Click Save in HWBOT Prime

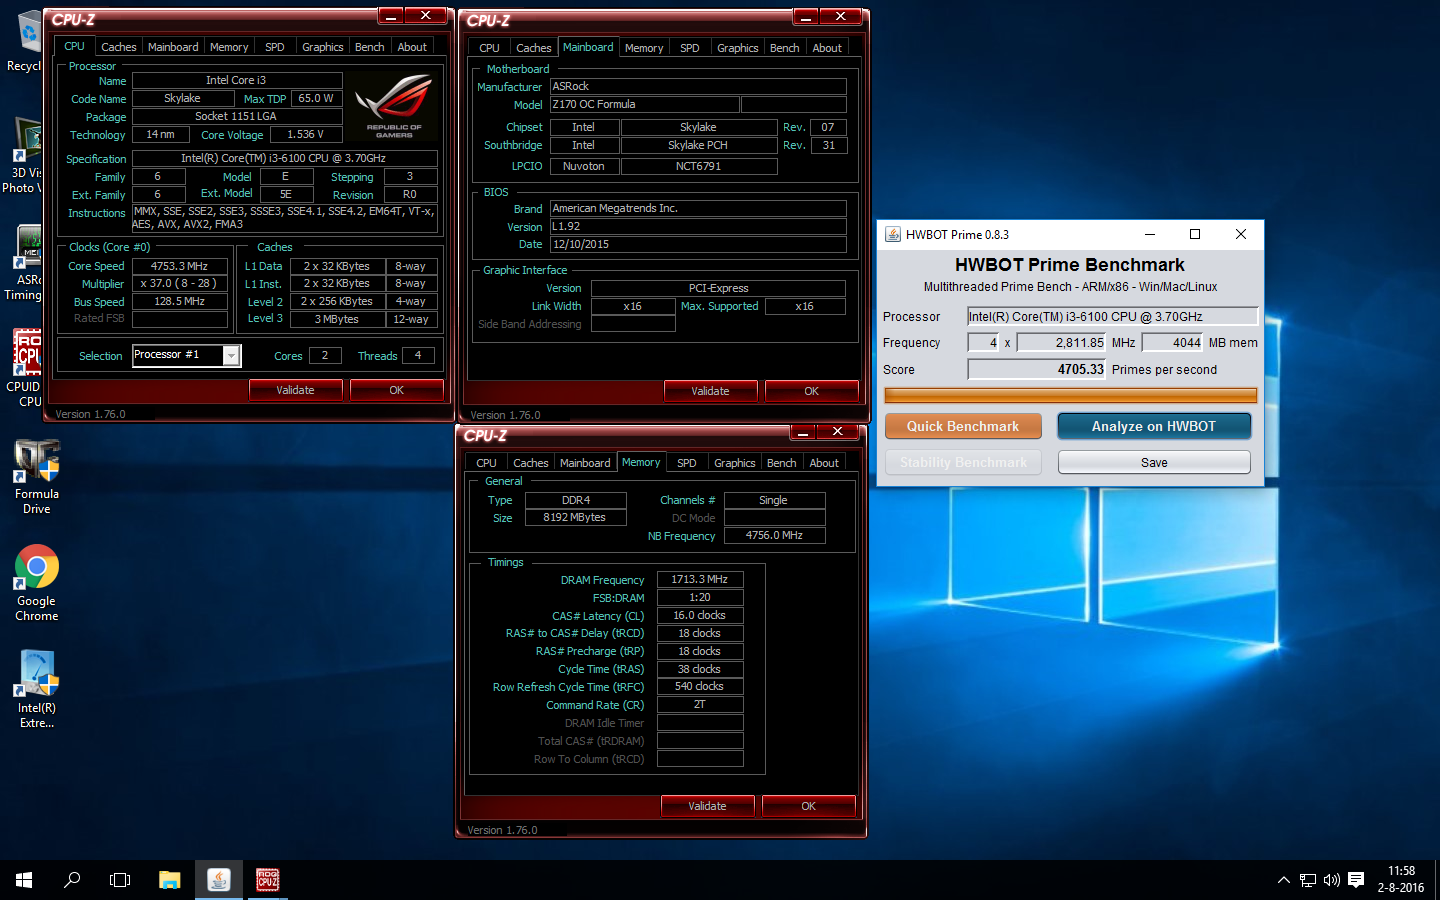click(x=1154, y=462)
